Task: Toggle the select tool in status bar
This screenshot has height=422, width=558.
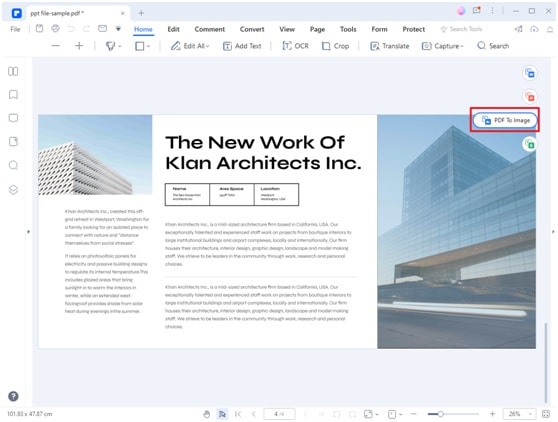Action: coord(222,414)
